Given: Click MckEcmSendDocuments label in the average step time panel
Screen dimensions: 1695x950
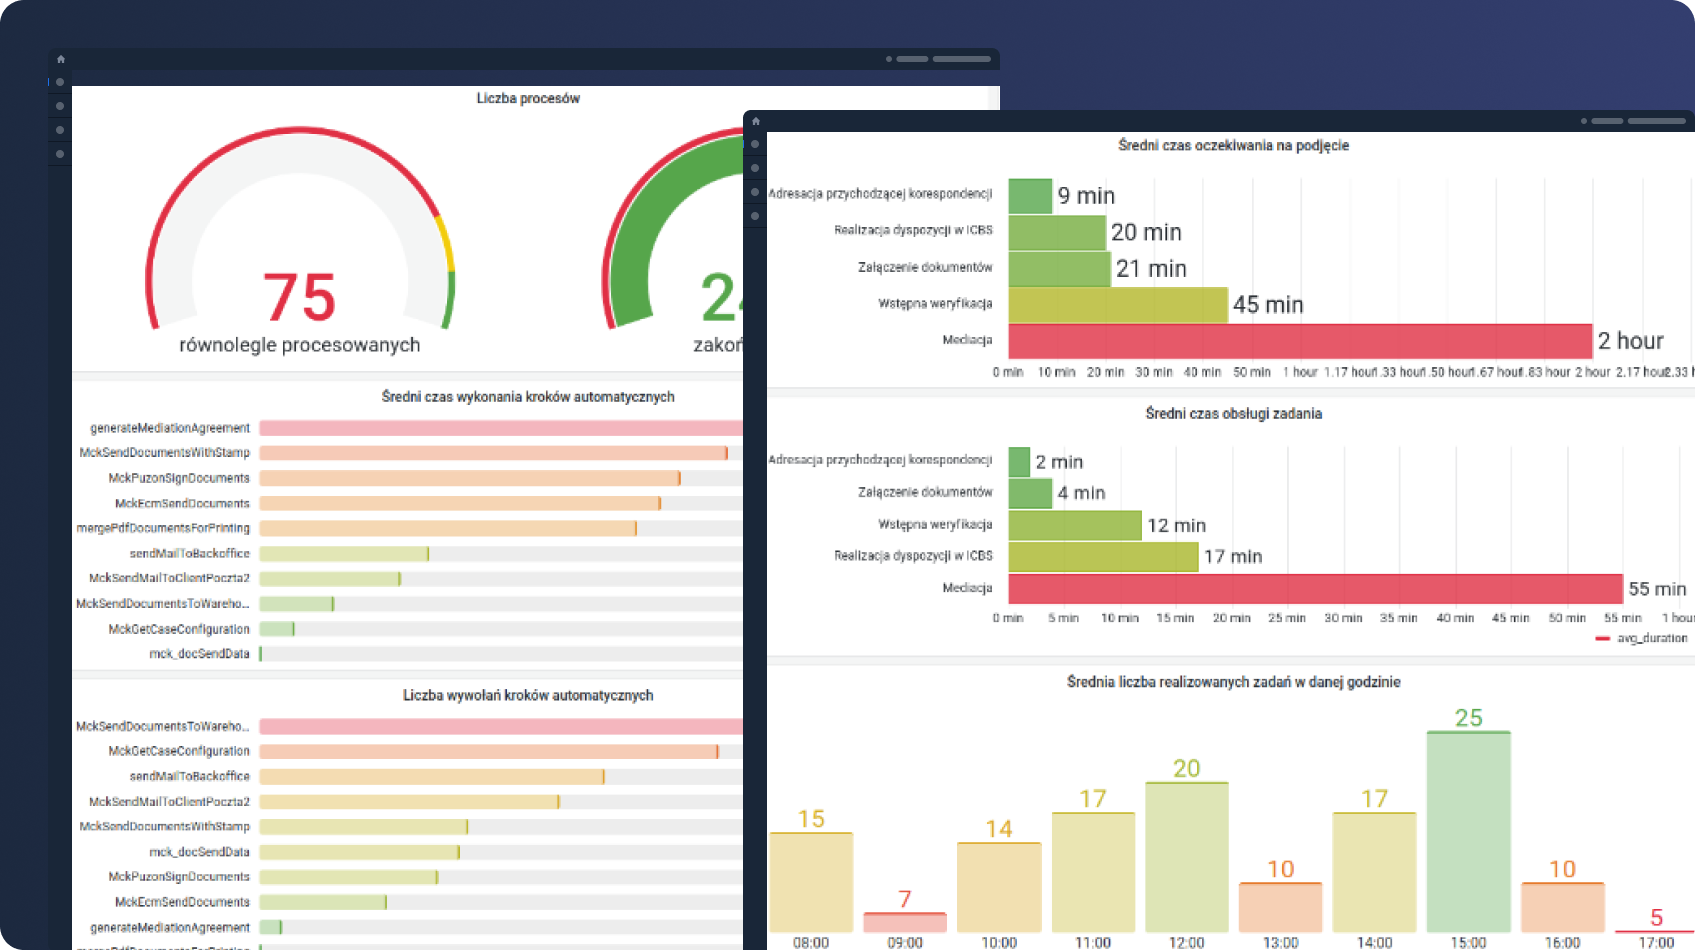Looking at the screenshot, I should 182,503.
